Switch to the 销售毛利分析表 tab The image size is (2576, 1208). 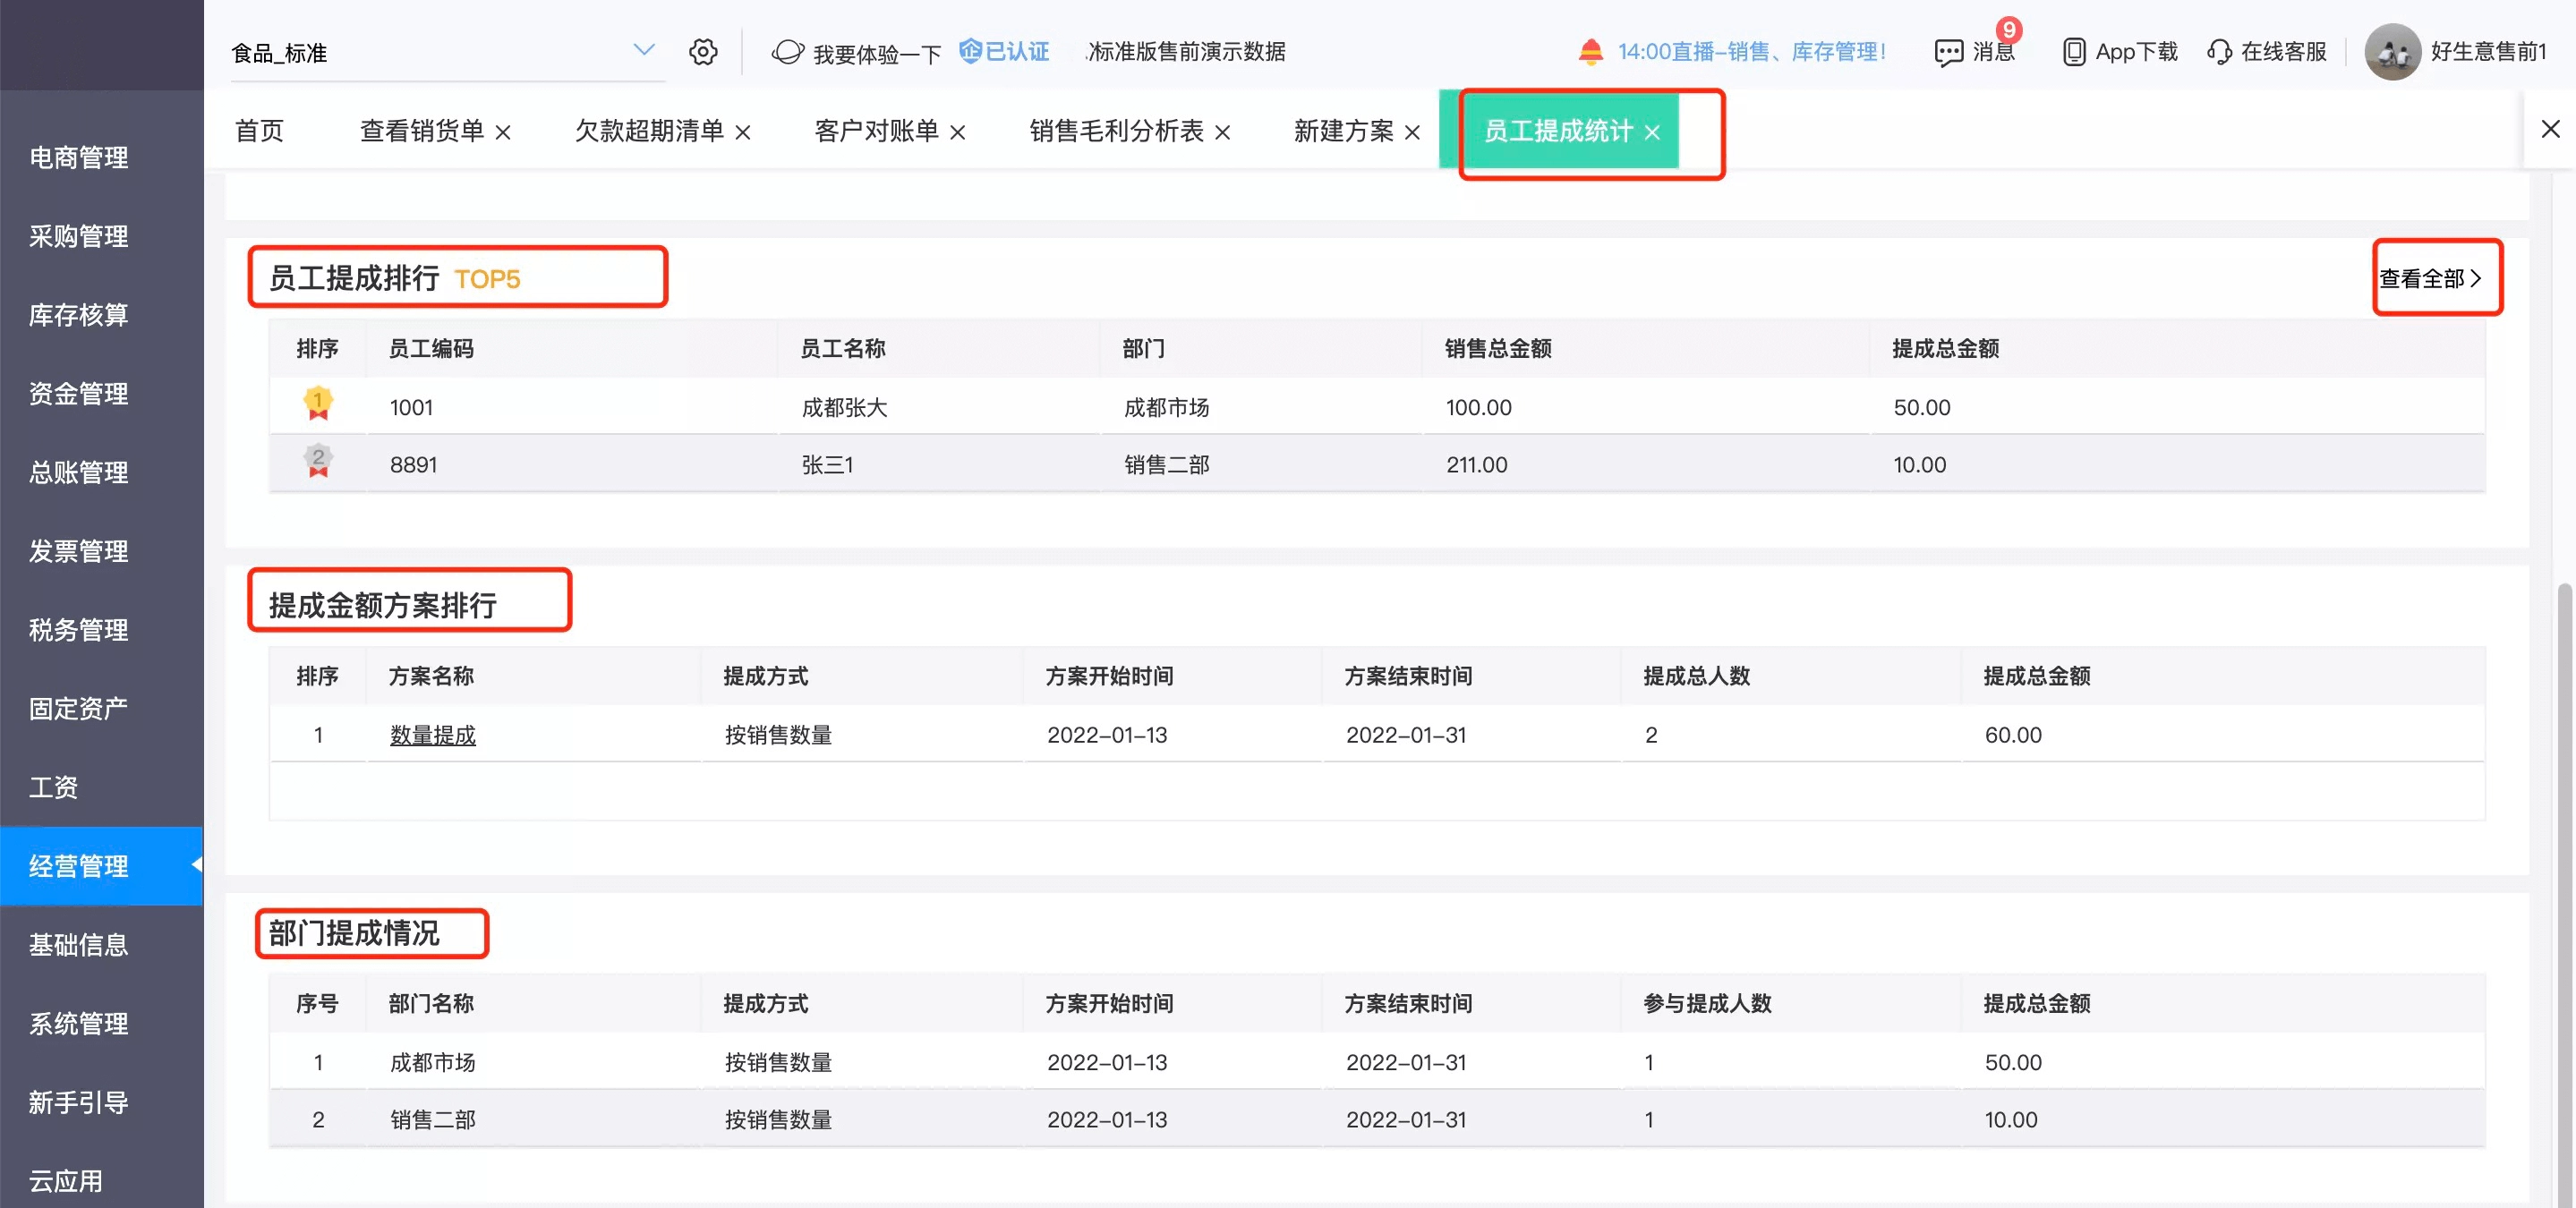tap(1116, 131)
